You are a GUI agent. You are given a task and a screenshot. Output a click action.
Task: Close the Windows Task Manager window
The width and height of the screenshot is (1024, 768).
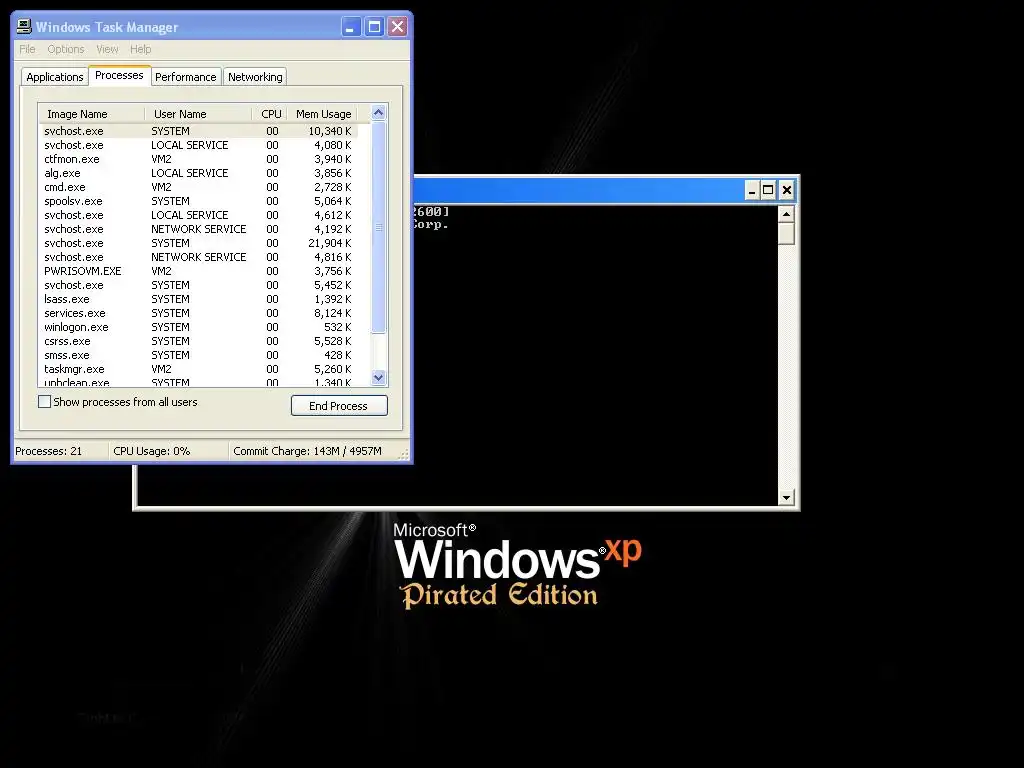click(397, 27)
